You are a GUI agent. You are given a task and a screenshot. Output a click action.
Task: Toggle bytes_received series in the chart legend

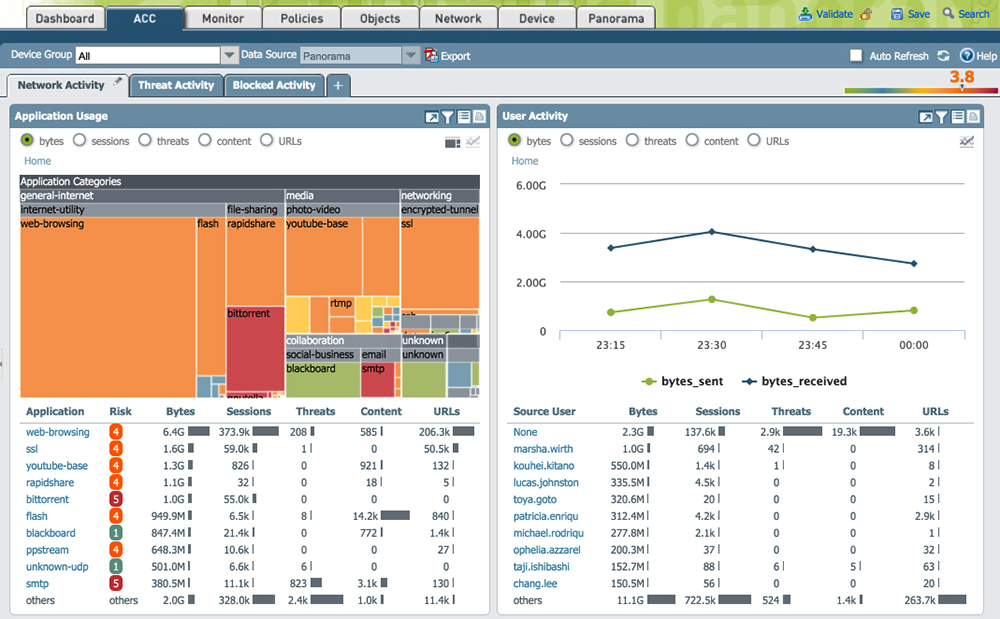pos(794,381)
